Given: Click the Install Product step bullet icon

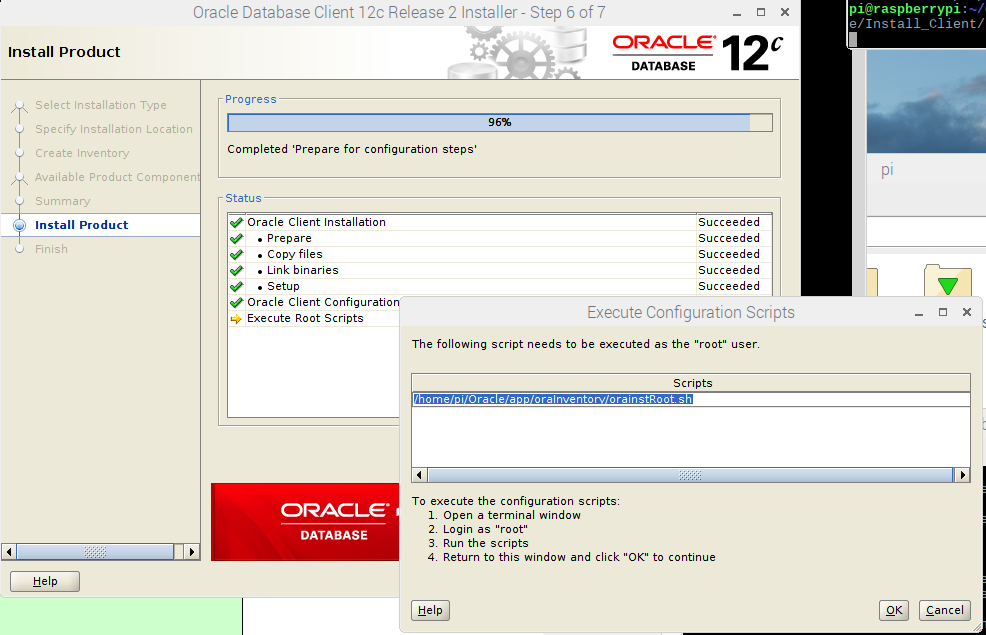Looking at the screenshot, I should point(19,225).
